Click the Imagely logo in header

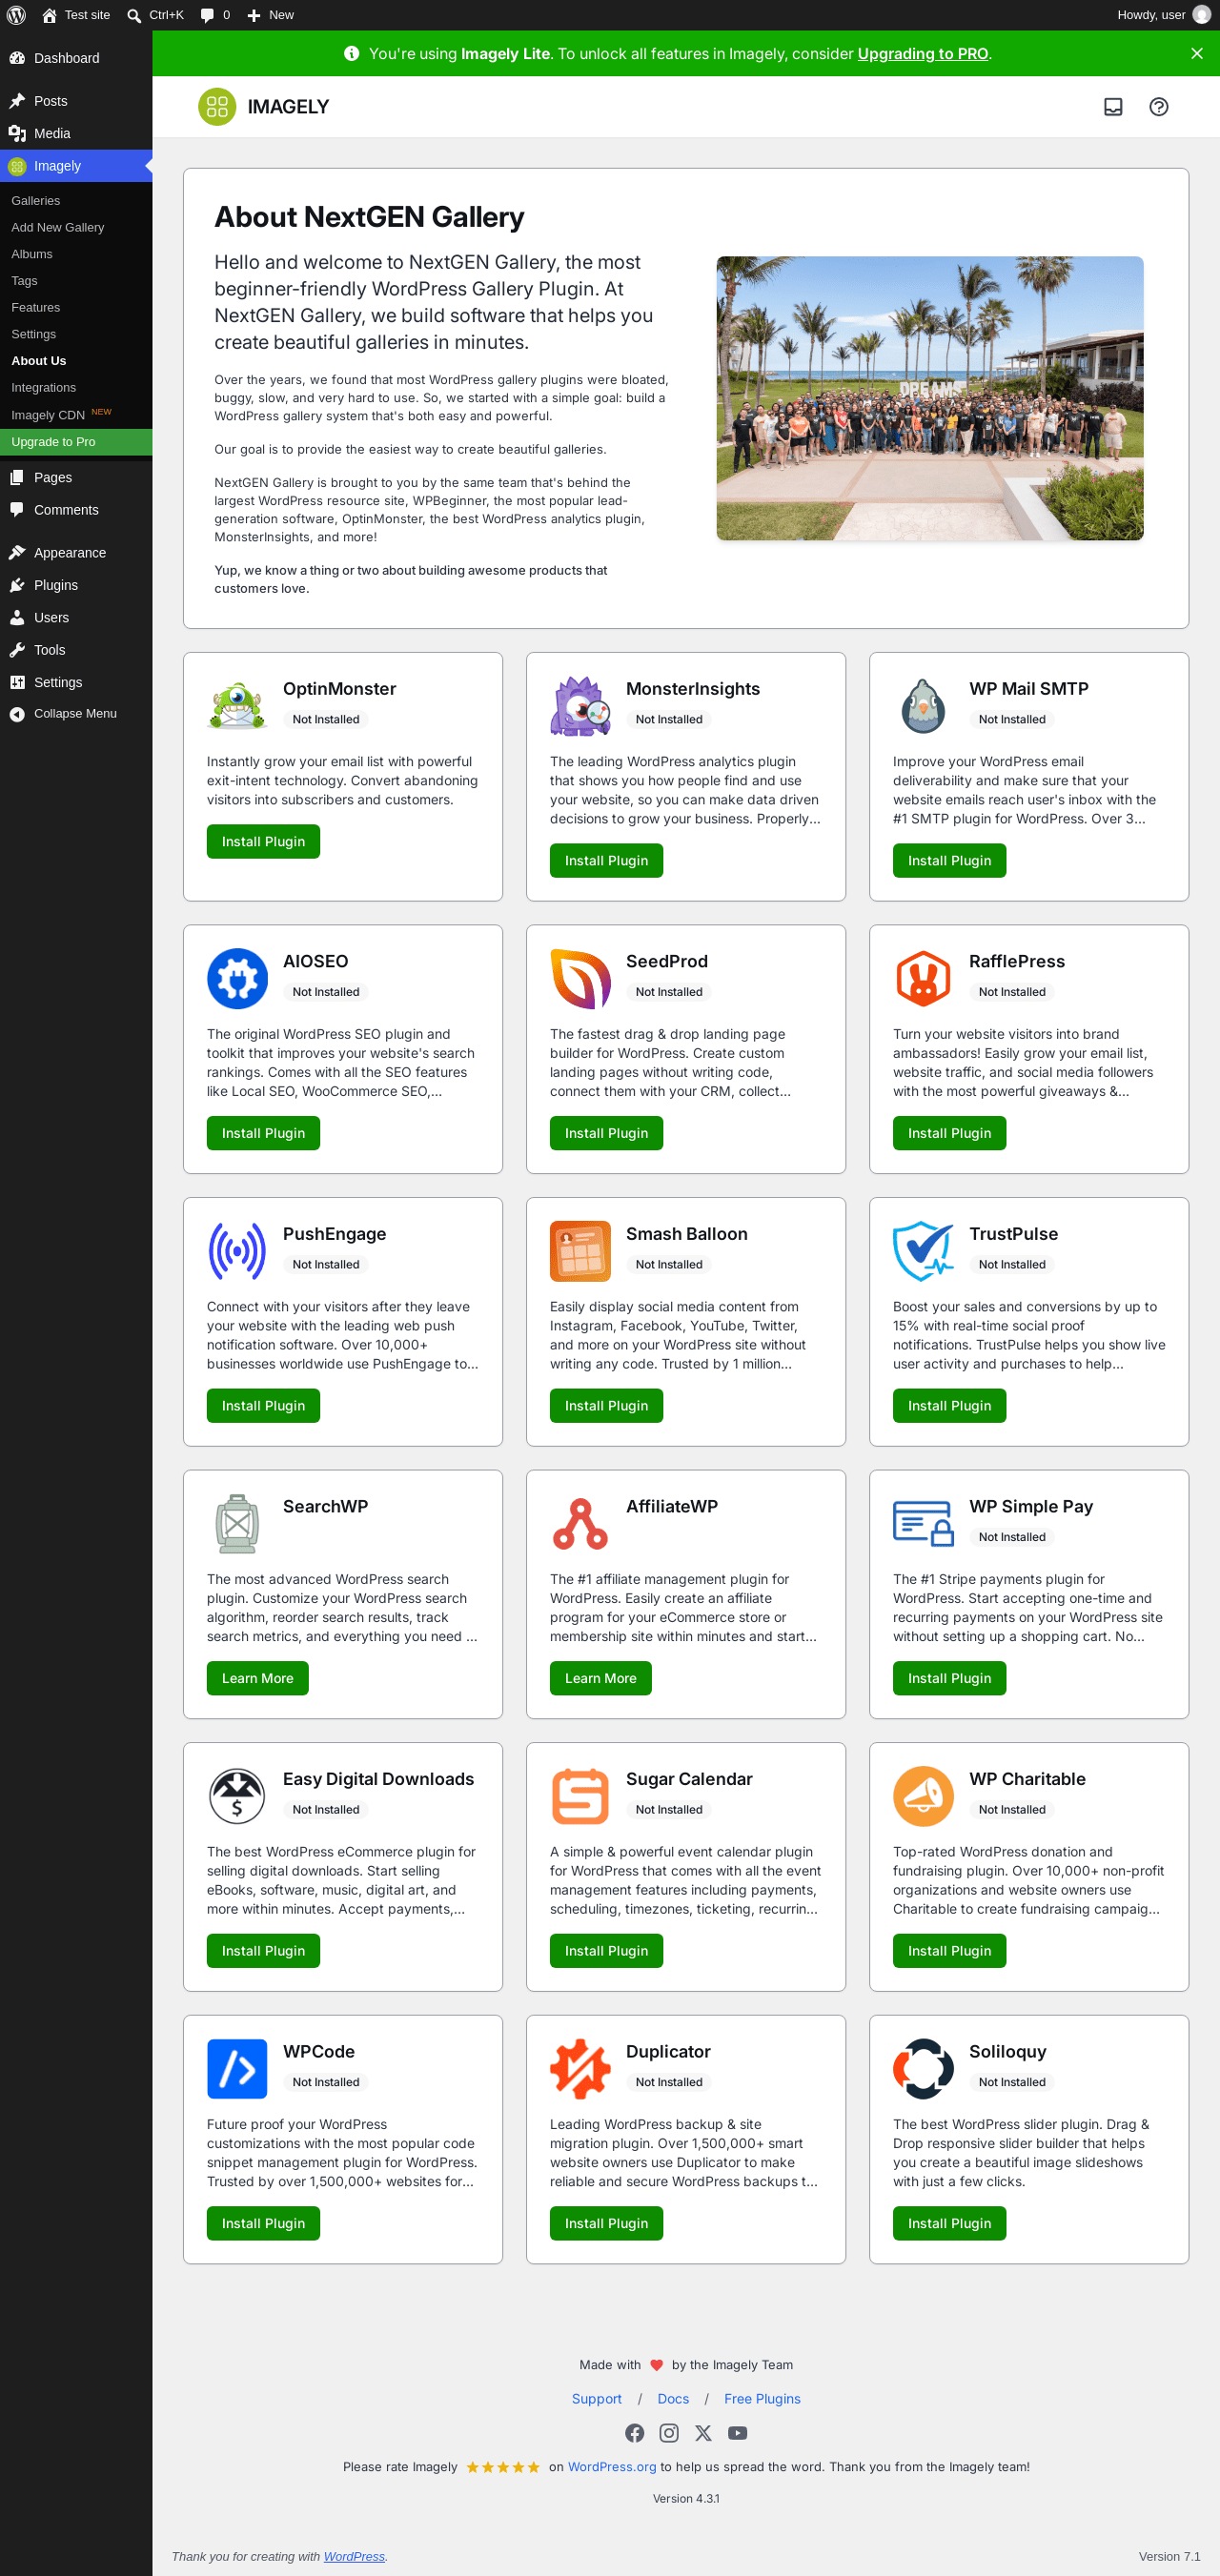(x=264, y=107)
